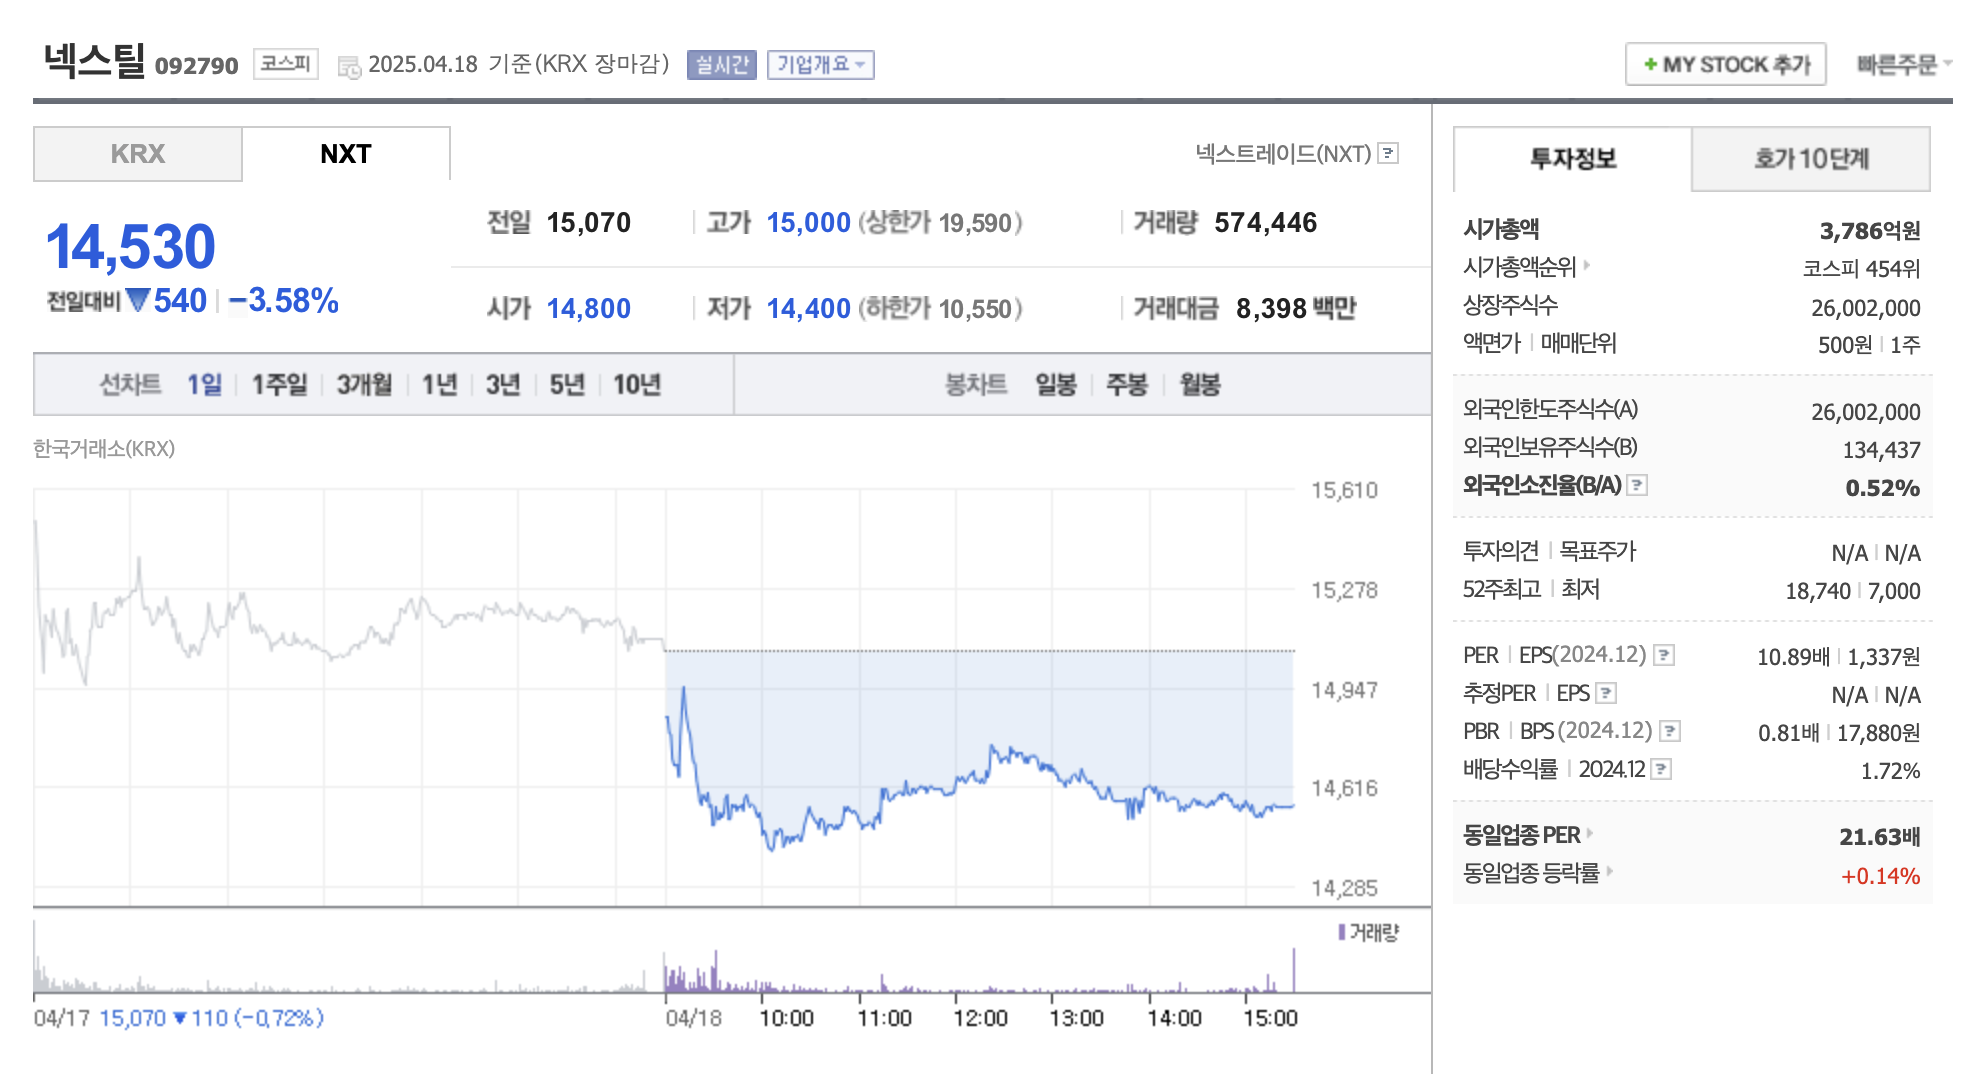Click the 배당수익률 2024.12 help icon
This screenshot has height=1074, width=1976.
coord(1663,769)
